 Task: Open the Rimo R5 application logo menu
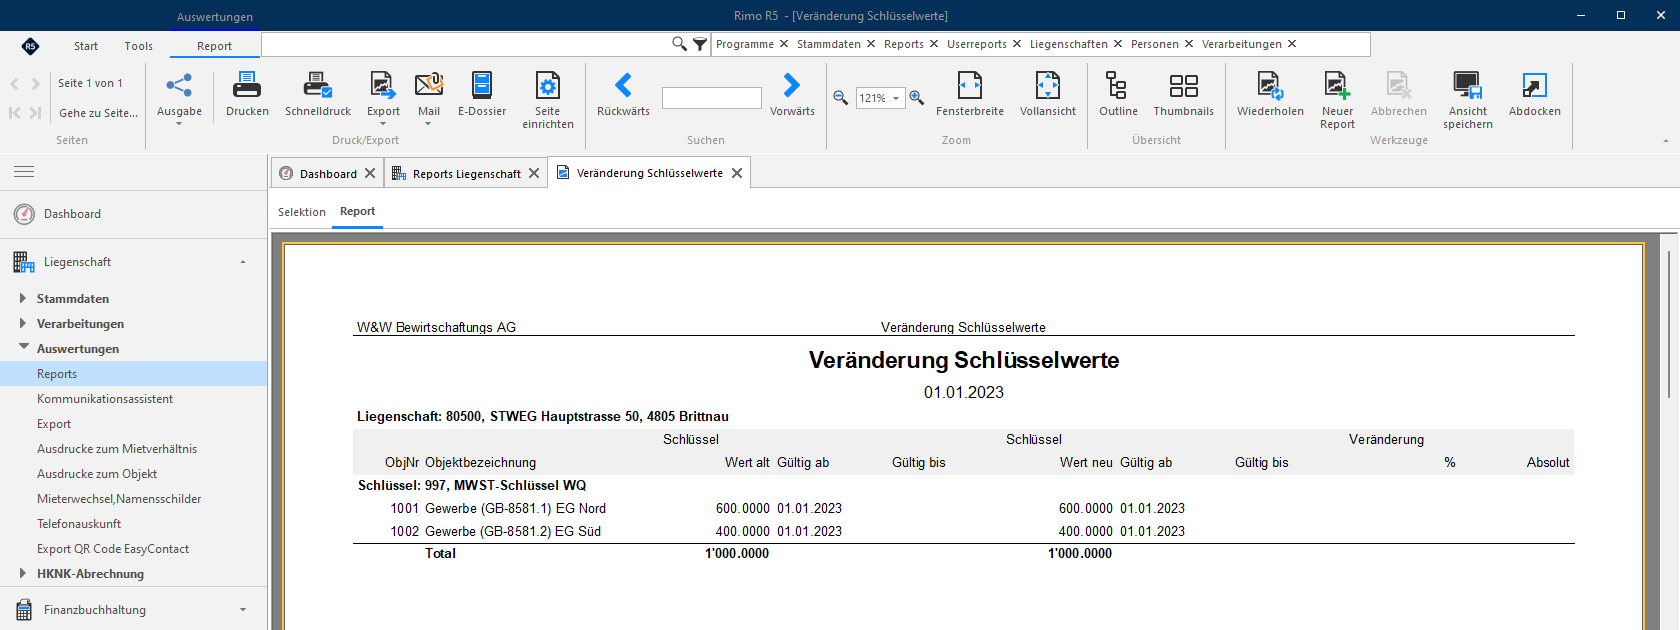pyautogui.click(x=30, y=46)
